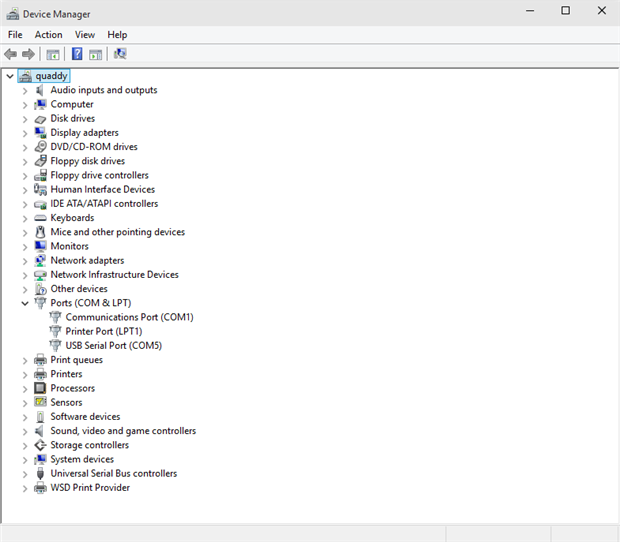The image size is (620, 542).
Task: Click the Ports (COM & LPT) icon
Action: point(40,303)
